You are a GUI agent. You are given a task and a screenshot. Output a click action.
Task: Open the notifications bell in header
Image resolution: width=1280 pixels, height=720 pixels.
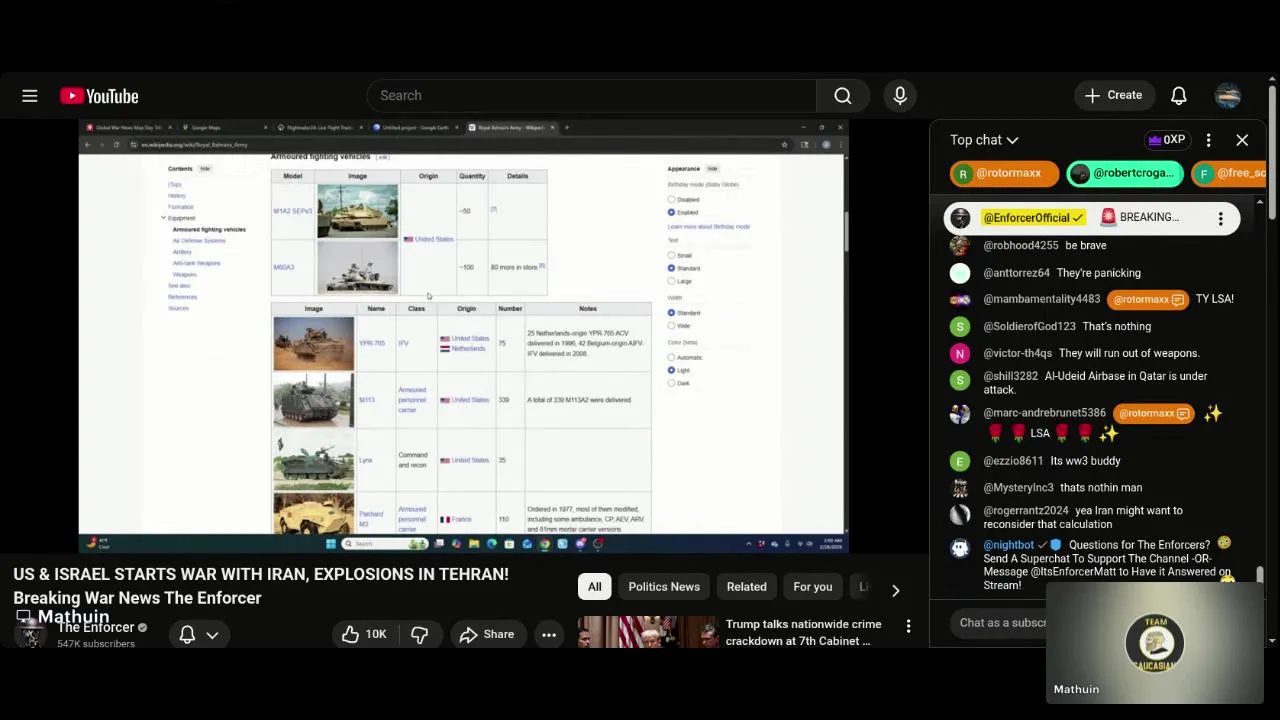coord(1179,96)
